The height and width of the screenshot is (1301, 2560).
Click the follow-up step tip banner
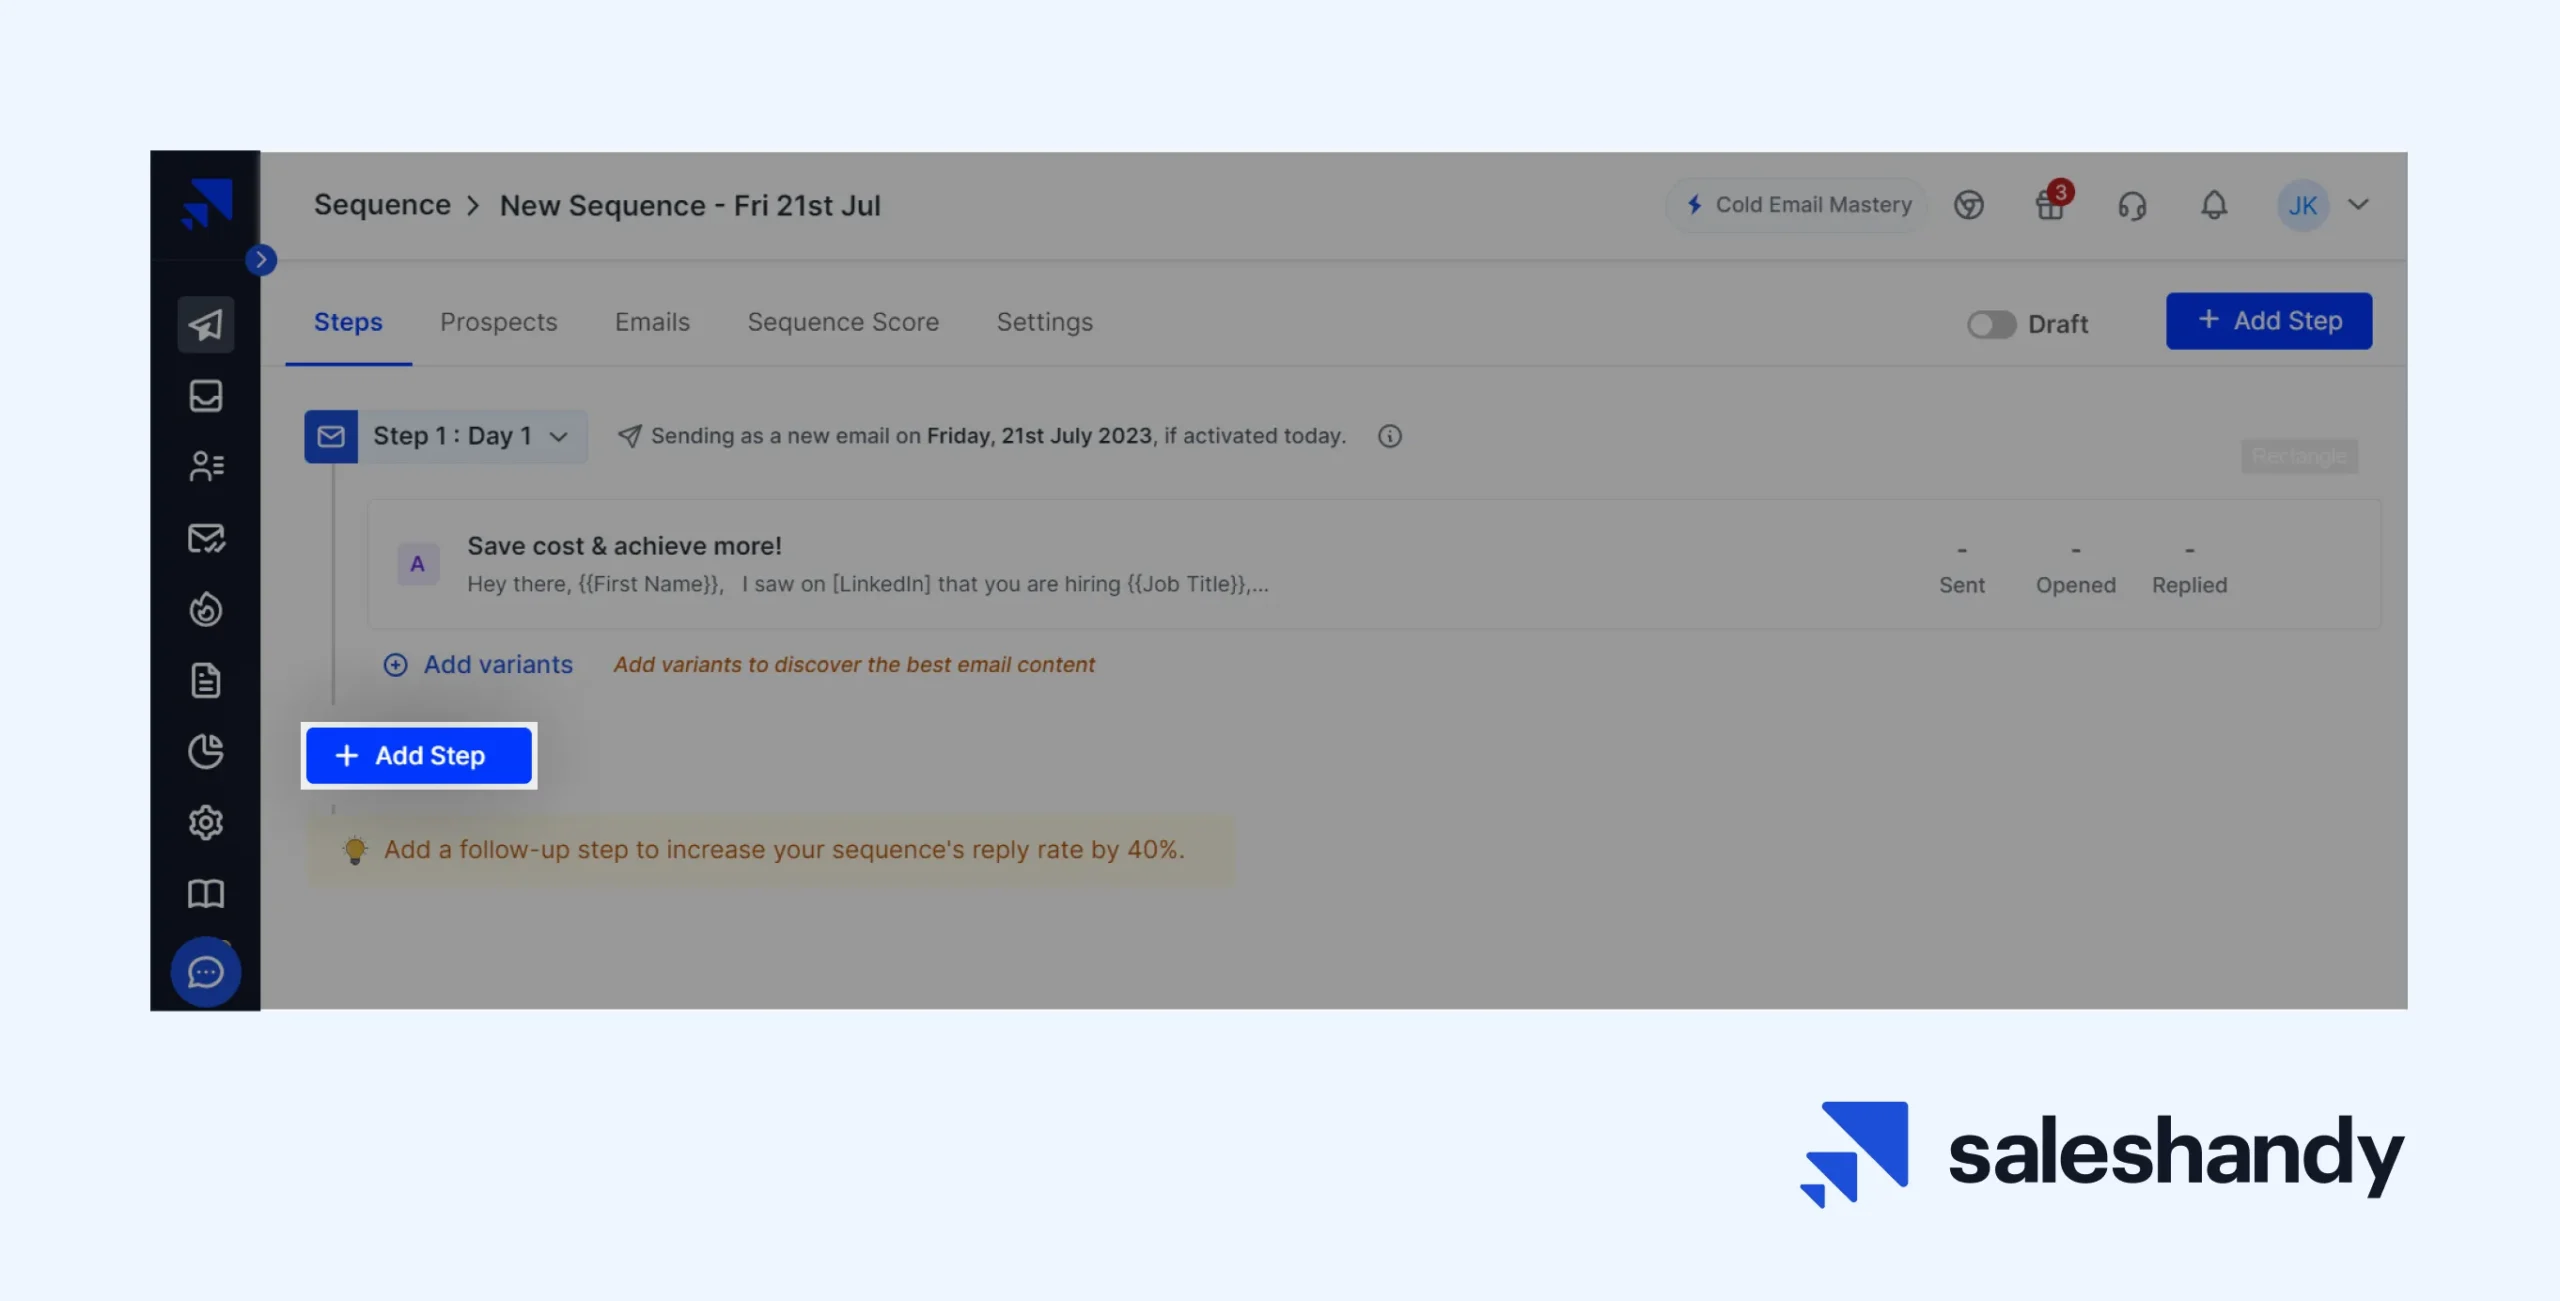tap(771, 850)
